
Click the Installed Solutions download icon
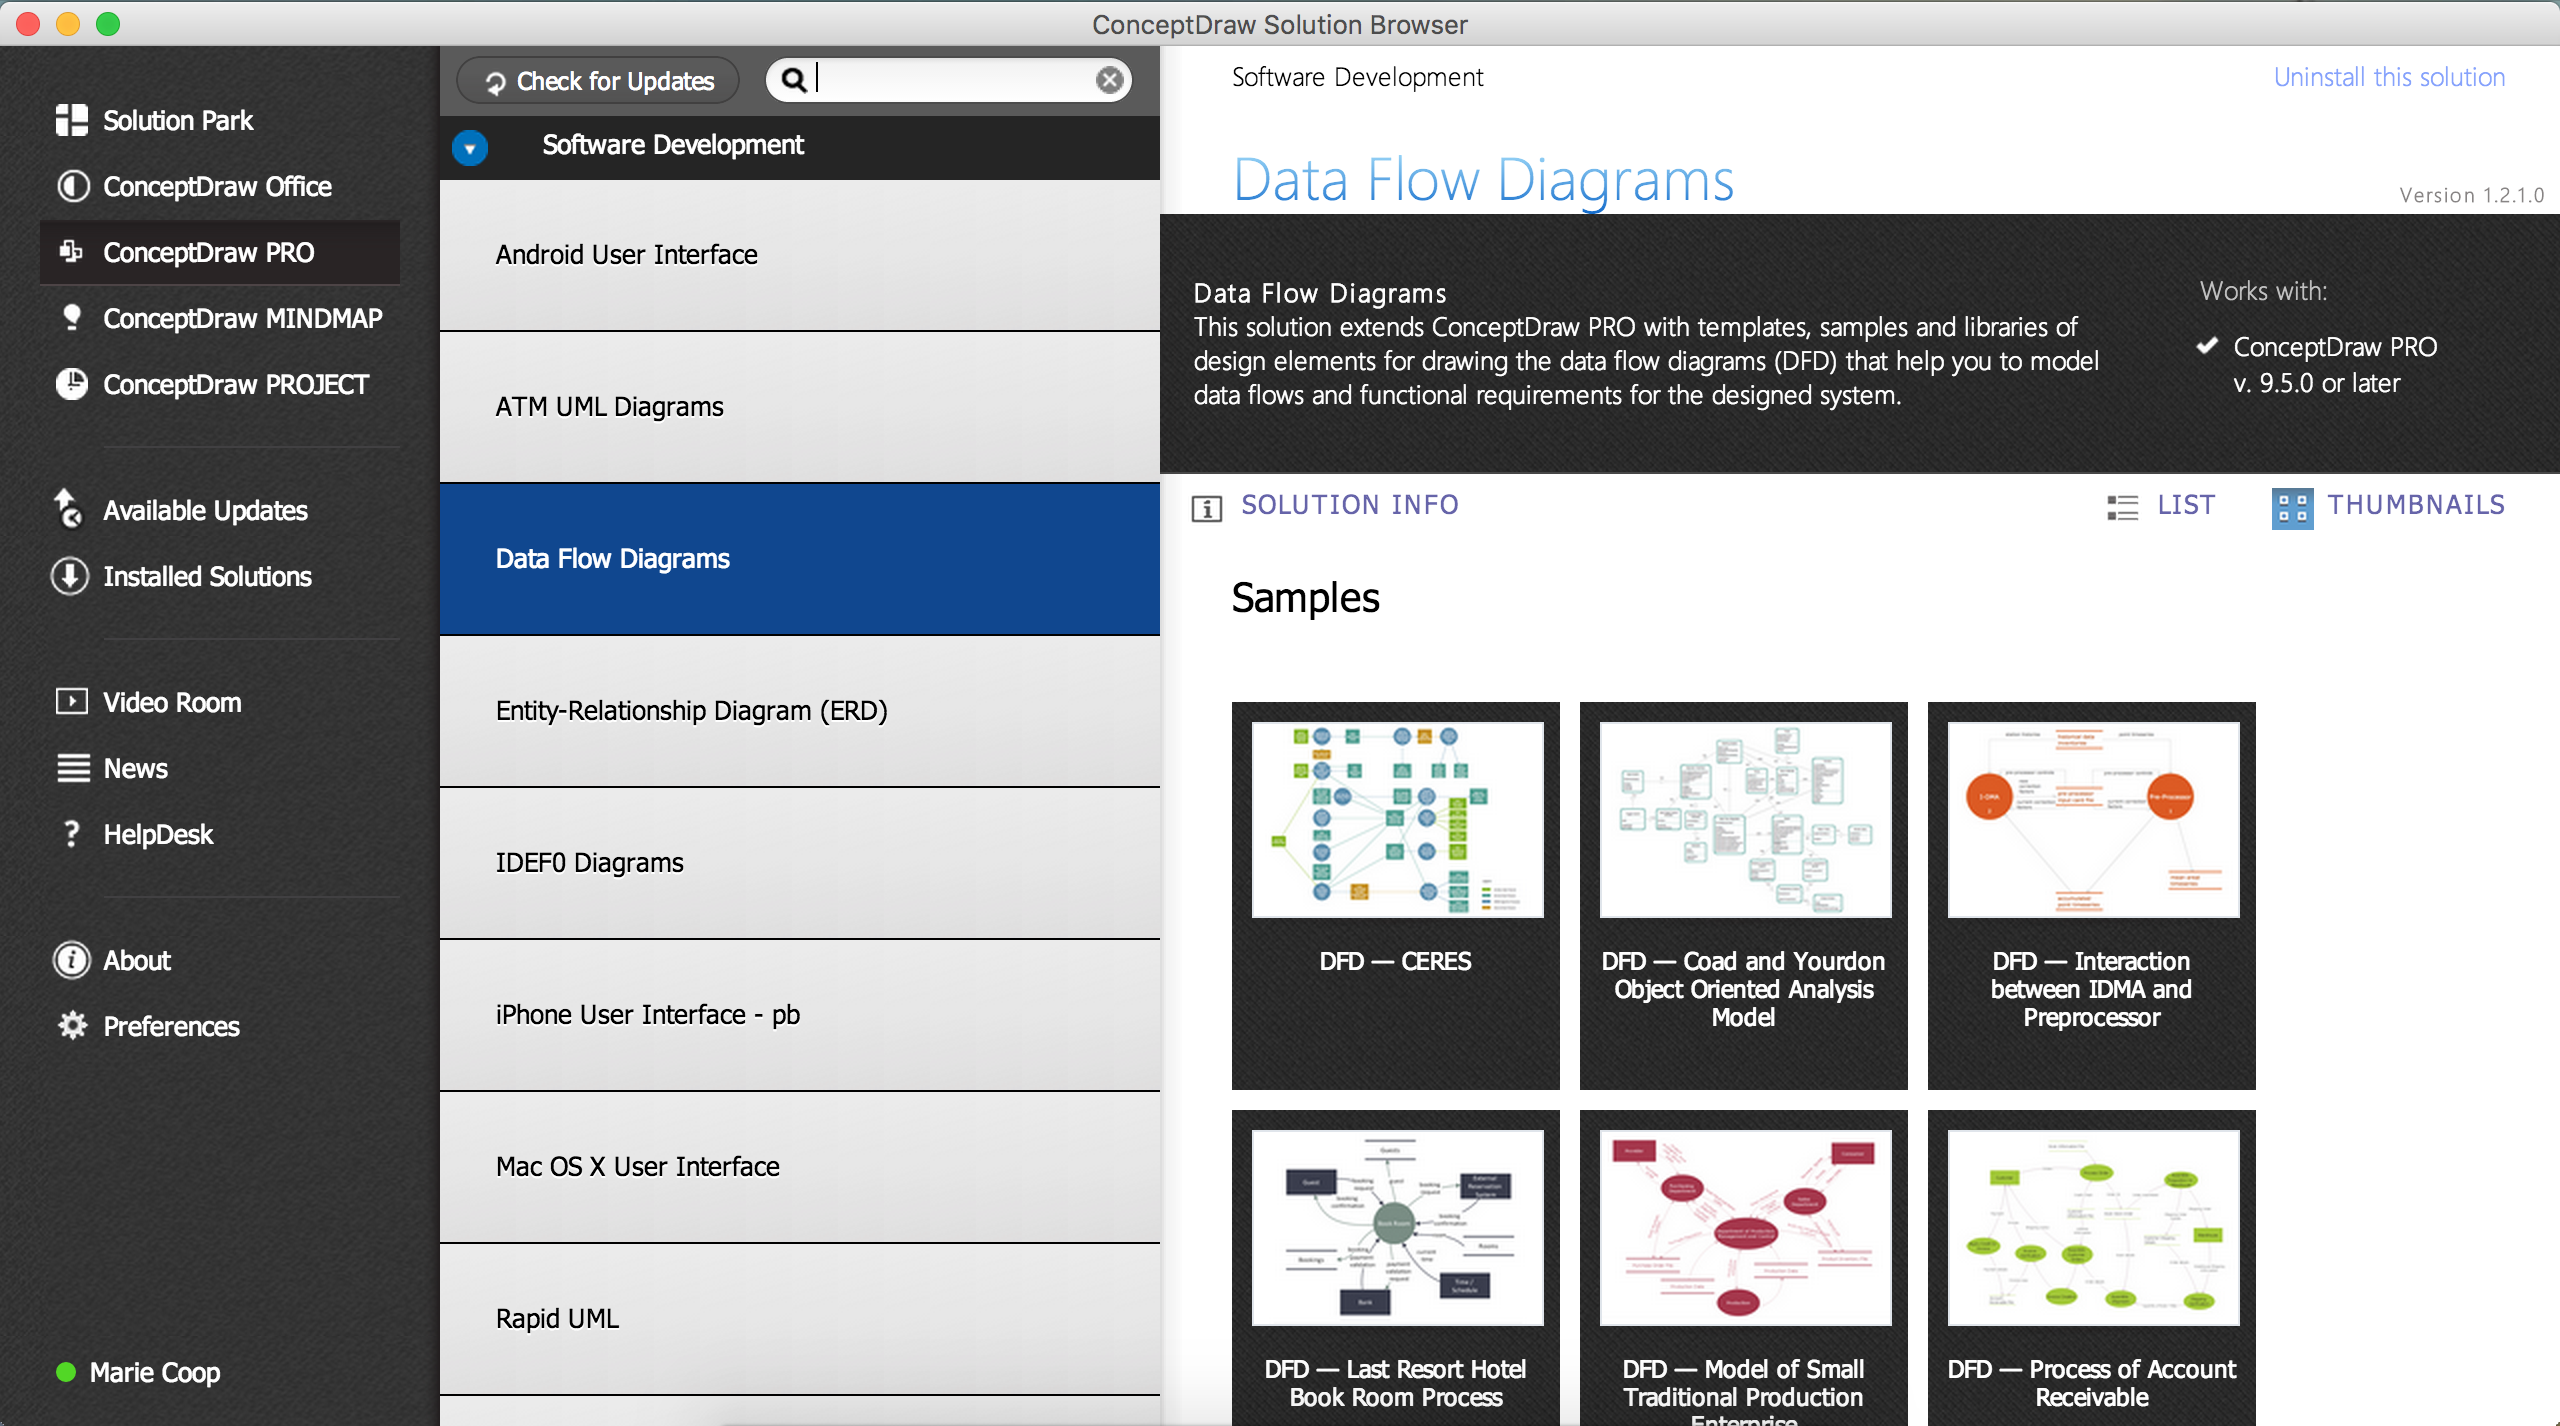70,576
